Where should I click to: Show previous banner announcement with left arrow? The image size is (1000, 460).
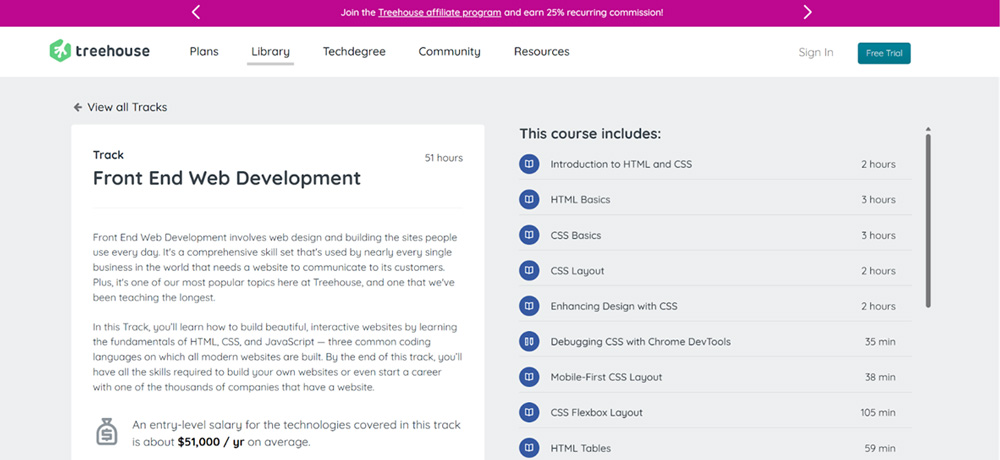coord(196,12)
